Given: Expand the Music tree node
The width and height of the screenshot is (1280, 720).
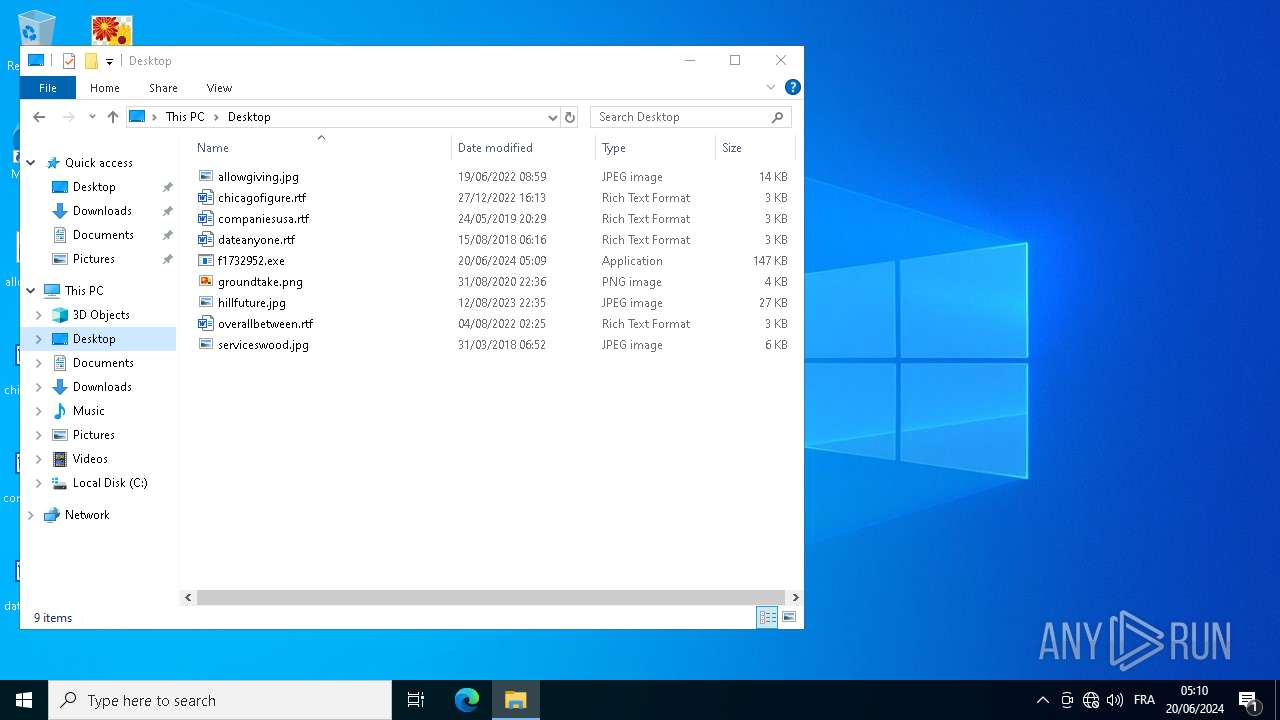Looking at the screenshot, I should click(39, 411).
